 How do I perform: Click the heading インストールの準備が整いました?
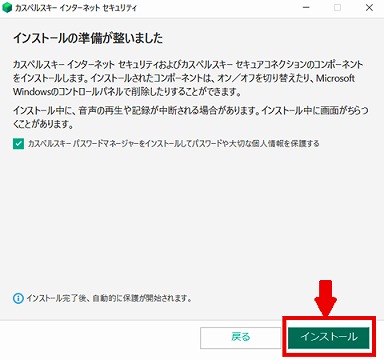click(x=88, y=38)
